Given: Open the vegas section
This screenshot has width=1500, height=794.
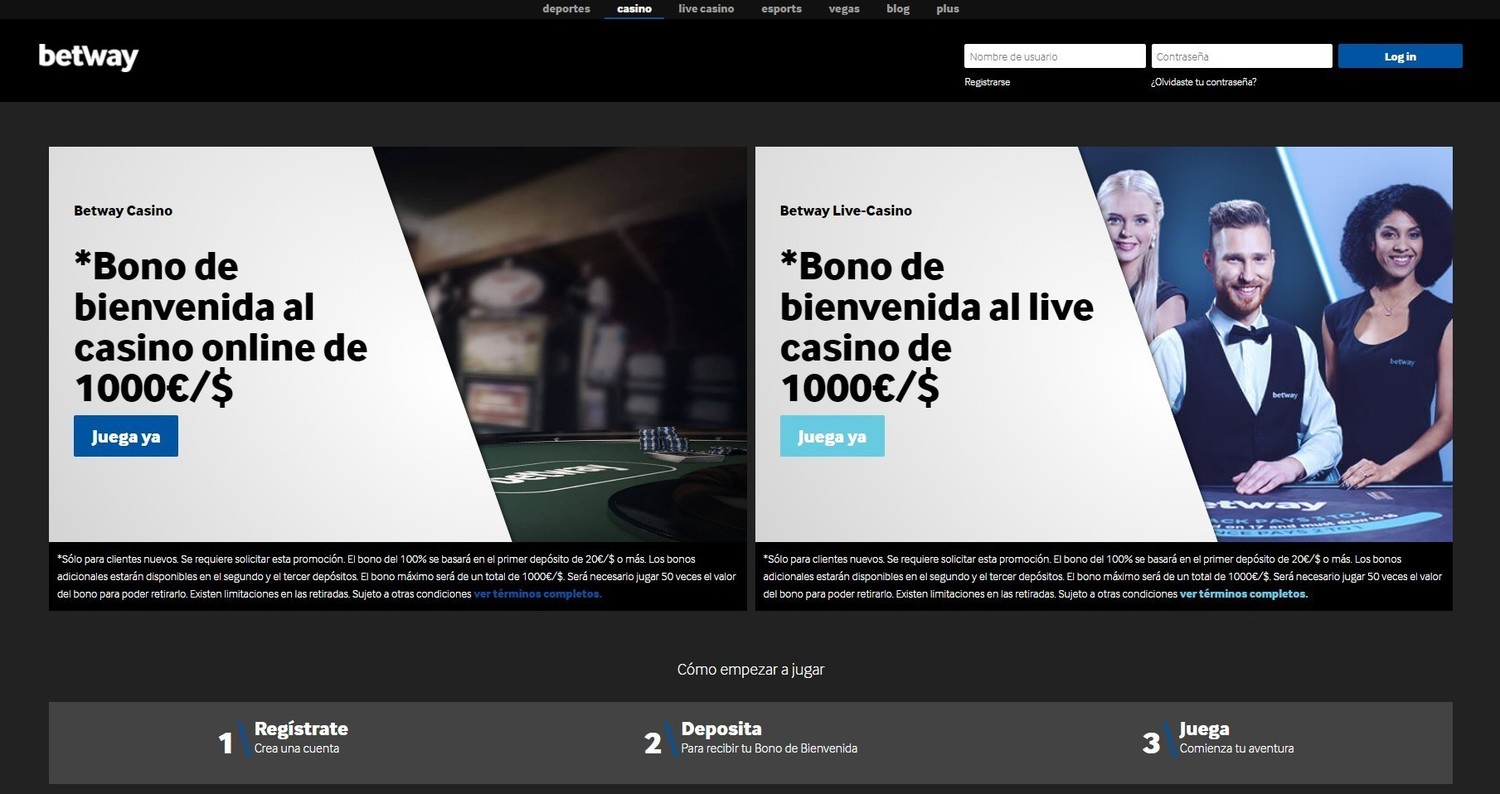Looking at the screenshot, I should coord(844,9).
